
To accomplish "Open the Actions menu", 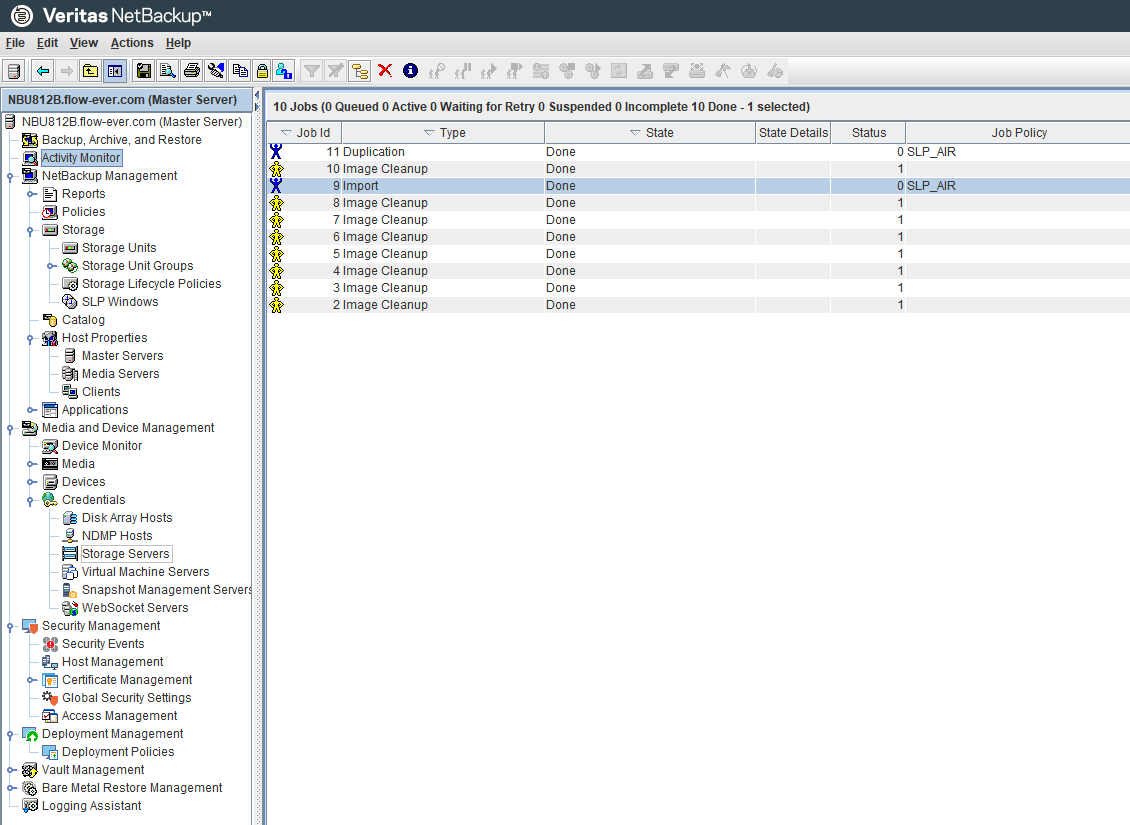I will (x=132, y=43).
